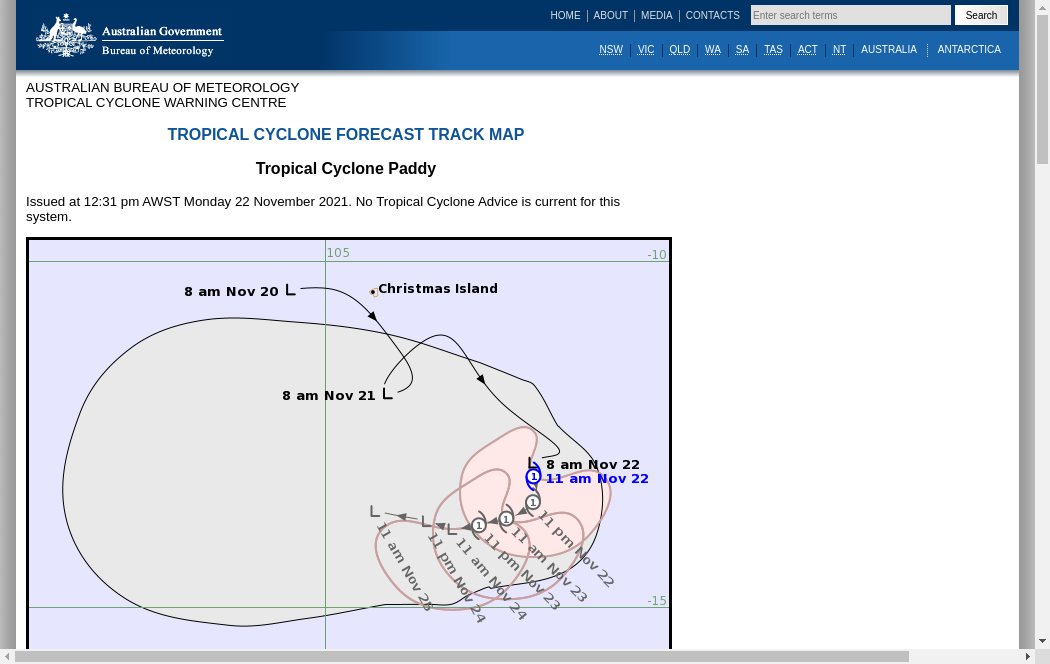Click the Christmas Island location dot
The width and height of the screenshot is (1050, 664).
[374, 292]
